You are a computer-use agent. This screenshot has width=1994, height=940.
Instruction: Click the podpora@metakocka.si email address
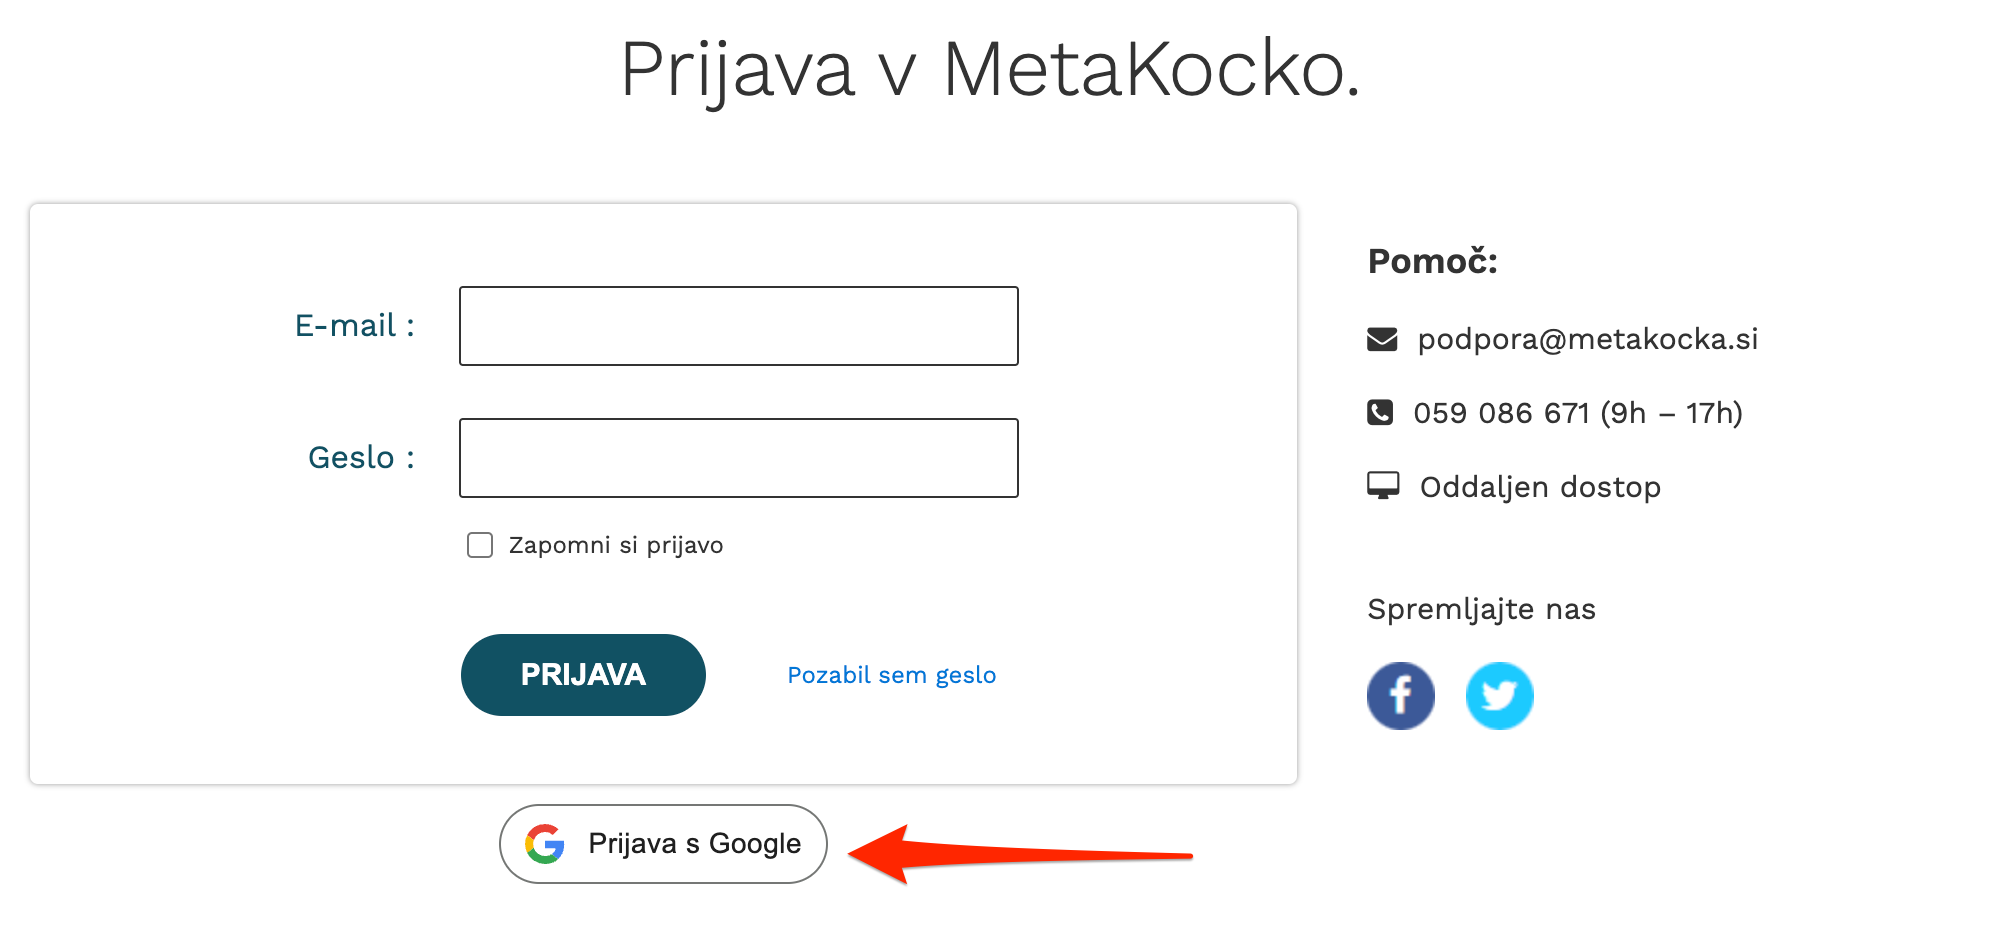[x=1587, y=340]
